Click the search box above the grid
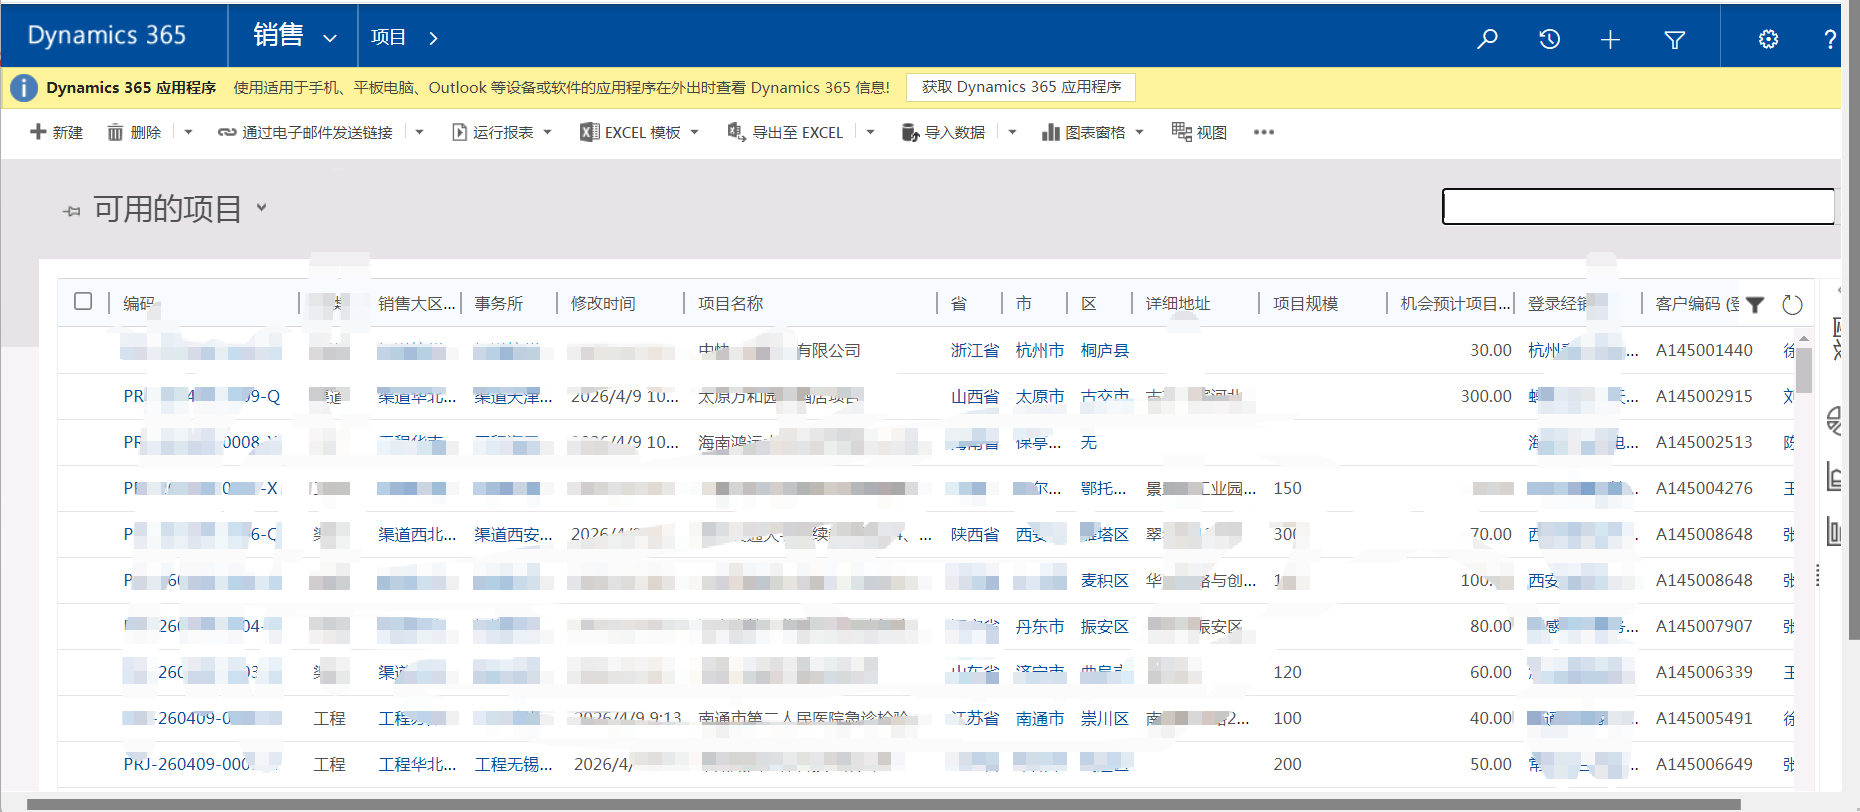The image size is (1860, 812). (1637, 207)
